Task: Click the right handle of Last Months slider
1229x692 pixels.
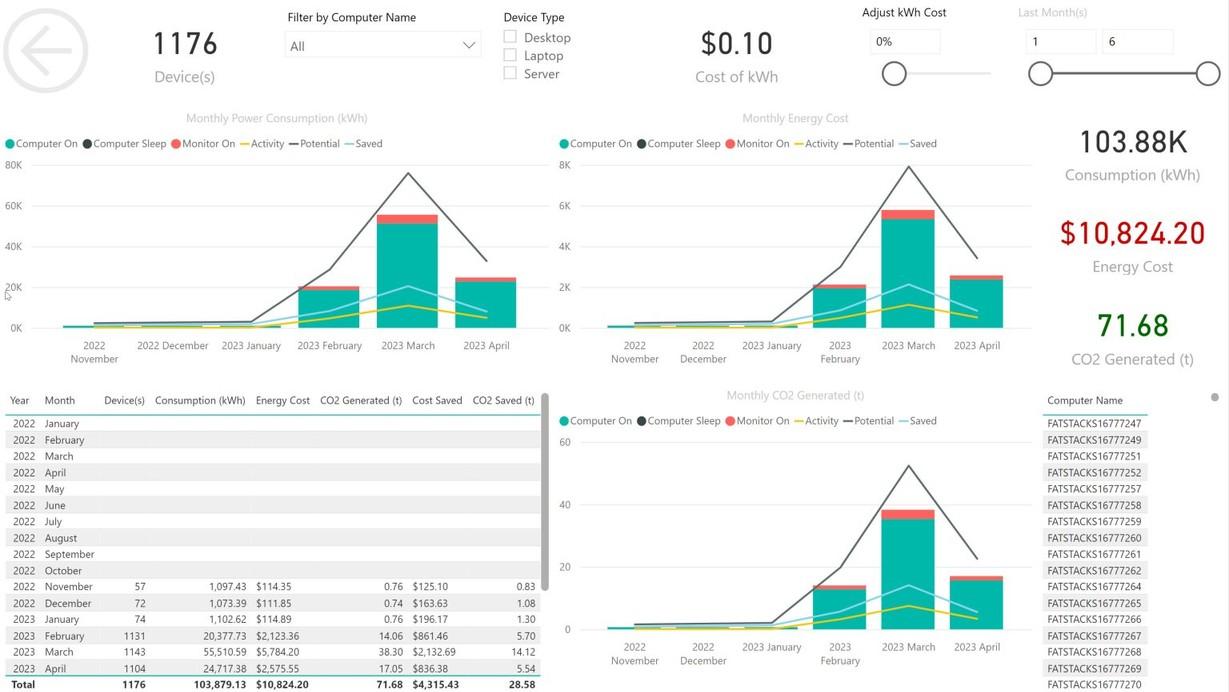Action: click(1208, 73)
